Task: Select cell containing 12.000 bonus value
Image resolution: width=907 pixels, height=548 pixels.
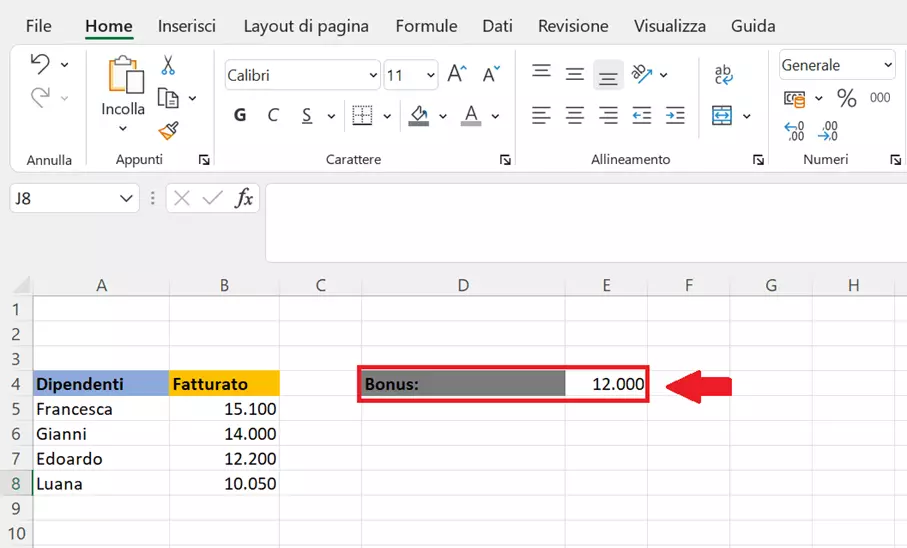Action: (x=606, y=384)
